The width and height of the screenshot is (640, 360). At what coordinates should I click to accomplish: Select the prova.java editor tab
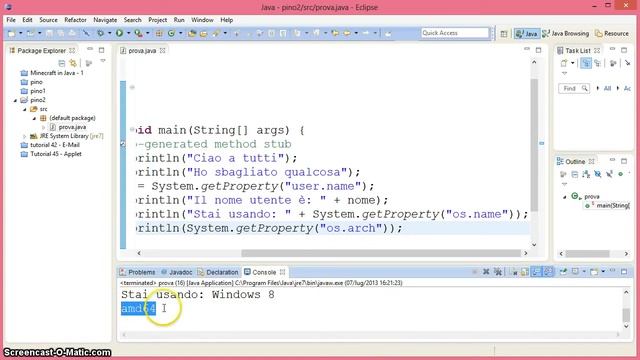point(142,51)
